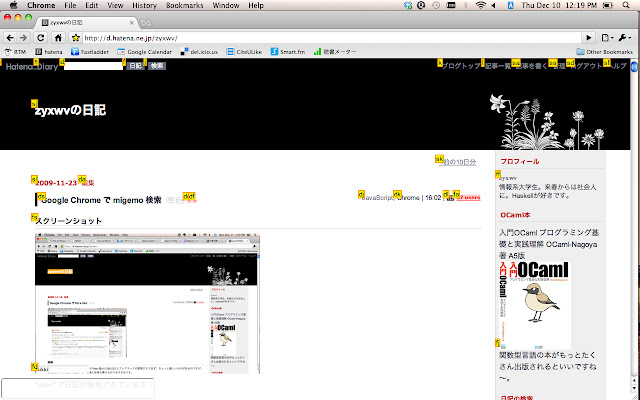The width and height of the screenshot is (640, 400).
Task: Click the zyxwvの日記 blog title
Action: (x=71, y=110)
